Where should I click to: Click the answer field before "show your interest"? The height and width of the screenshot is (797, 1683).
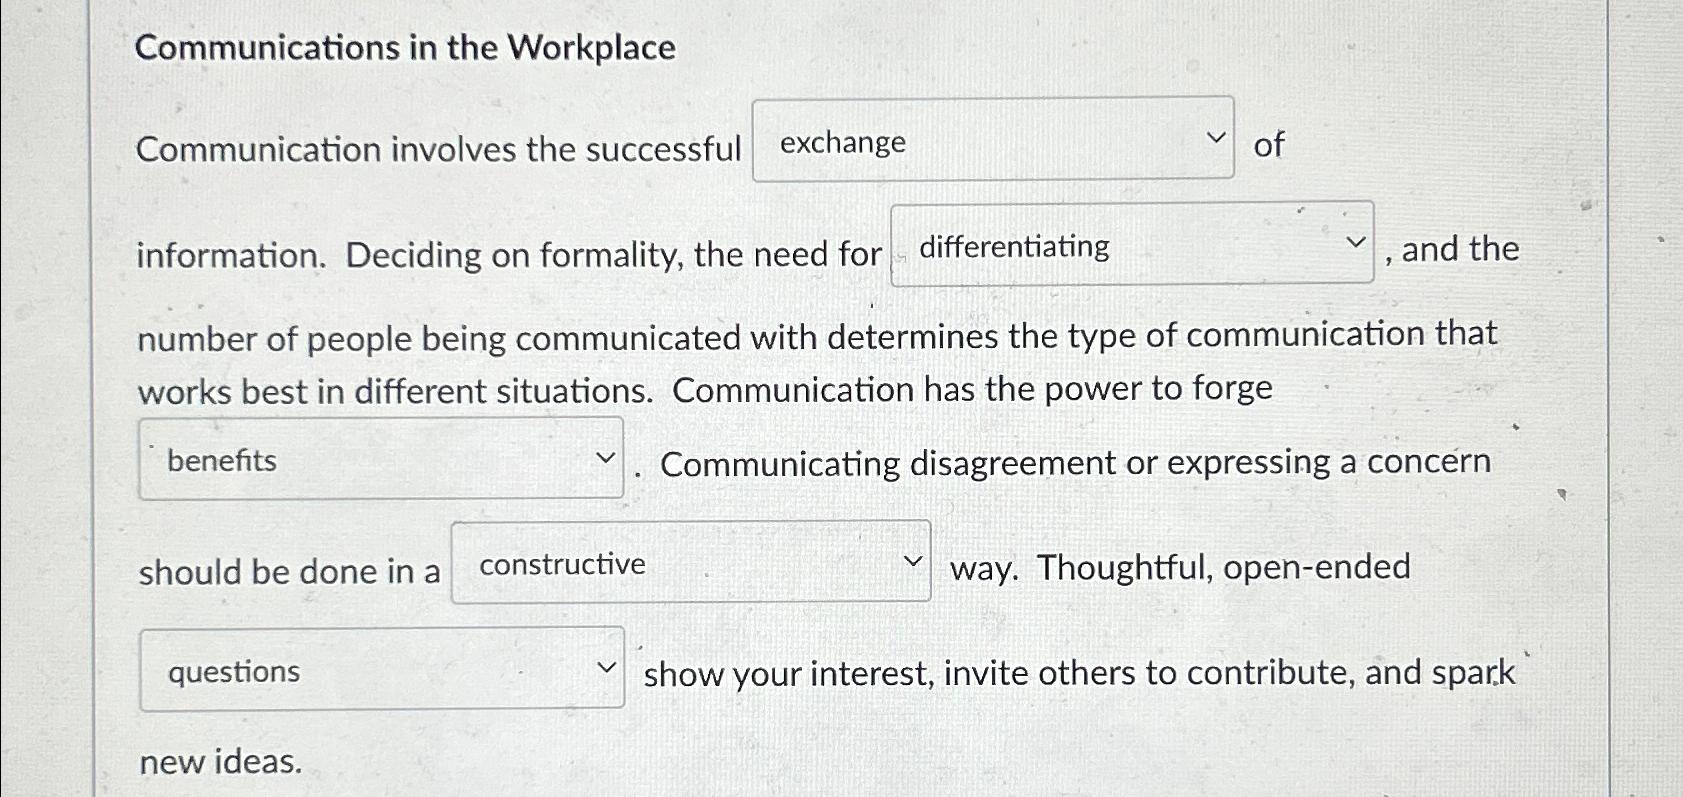[x=380, y=670]
